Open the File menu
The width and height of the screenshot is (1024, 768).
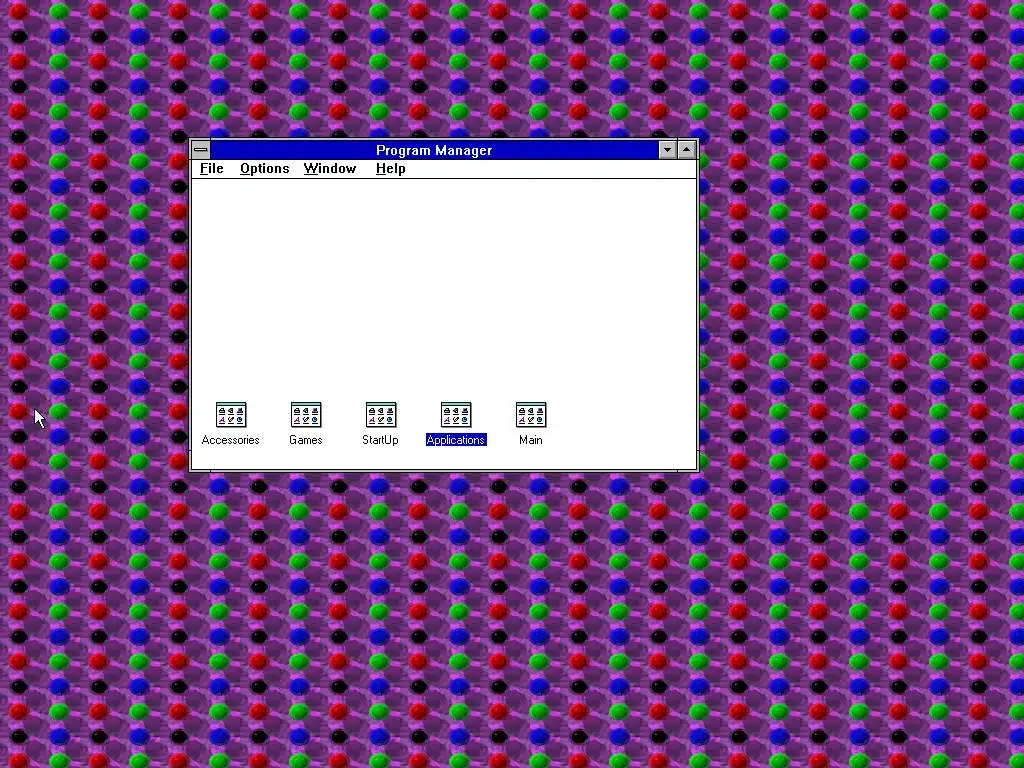tap(212, 168)
